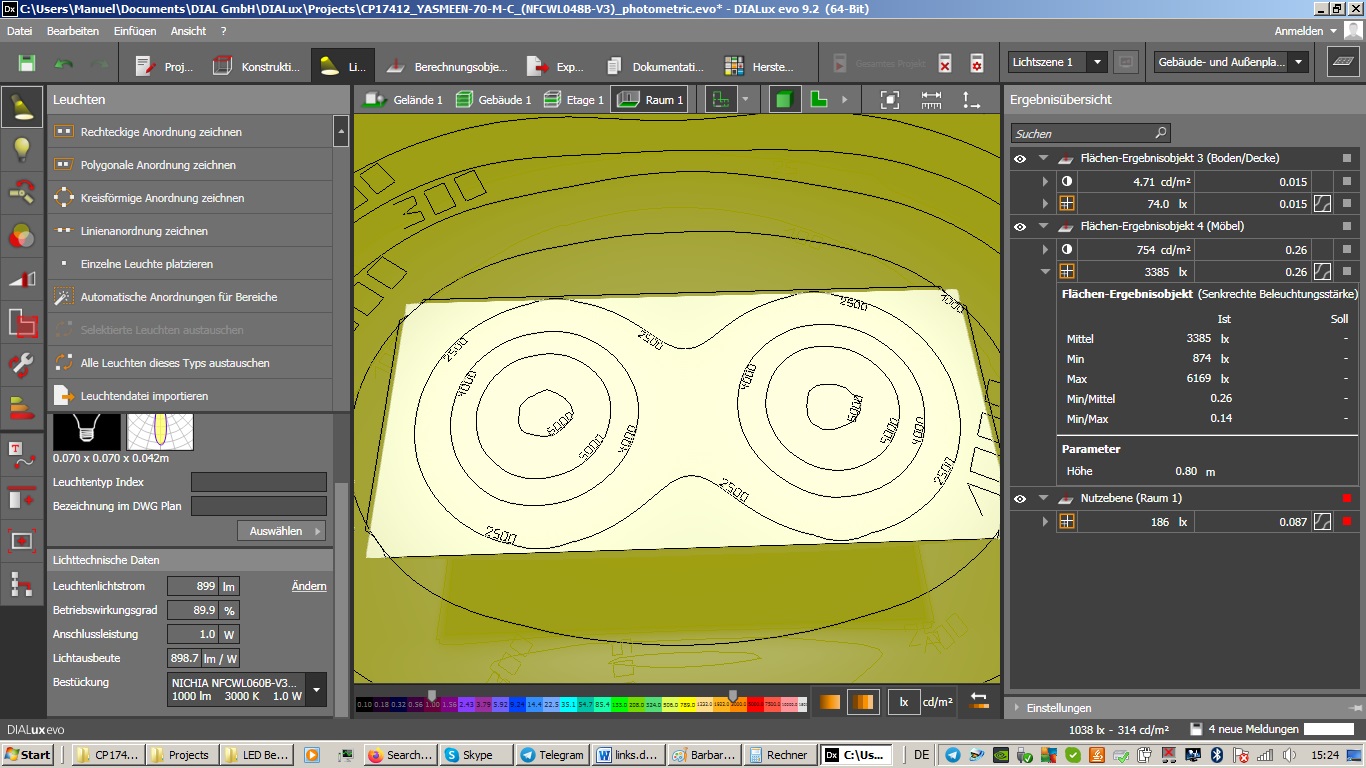Collapse the 3385 lx result row
The height and width of the screenshot is (768, 1366).
[1045, 272]
